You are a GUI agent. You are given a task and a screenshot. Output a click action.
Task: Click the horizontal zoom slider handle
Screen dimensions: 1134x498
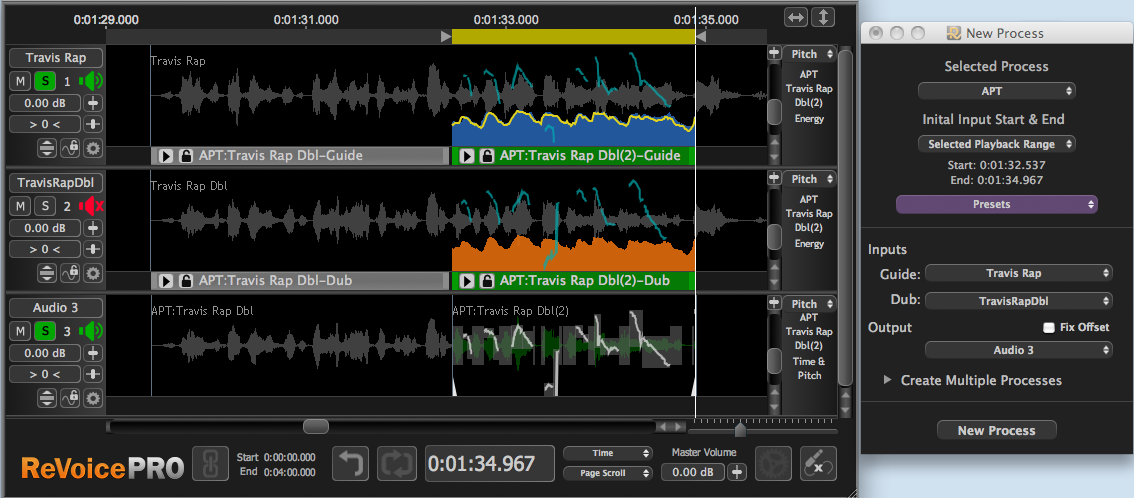[x=740, y=429]
